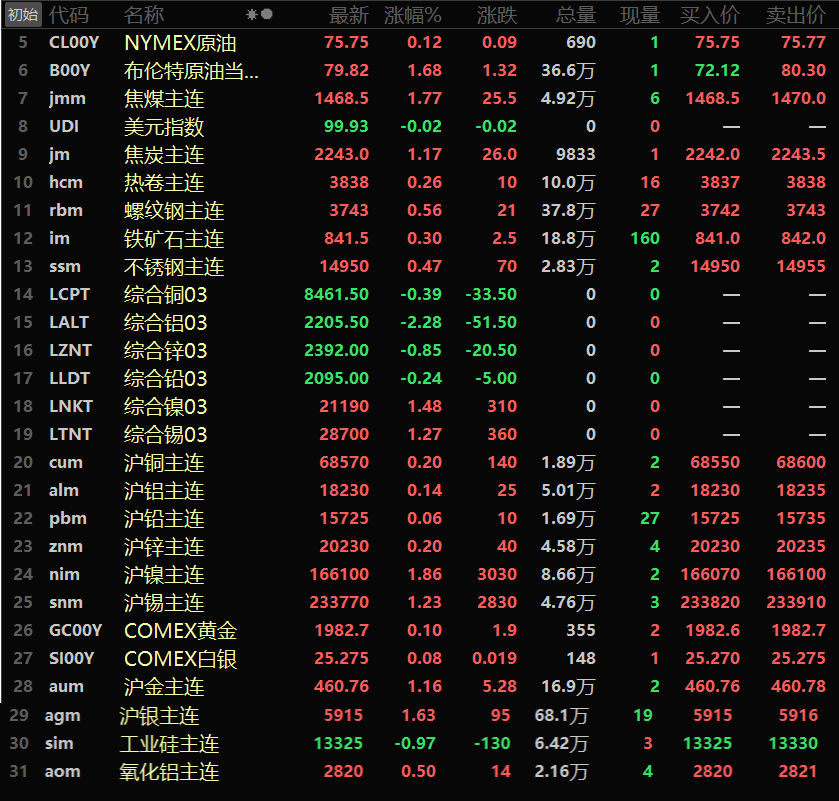The width and height of the screenshot is (839, 801).
Task: Click the bid price 72.12
Action: 718,70
